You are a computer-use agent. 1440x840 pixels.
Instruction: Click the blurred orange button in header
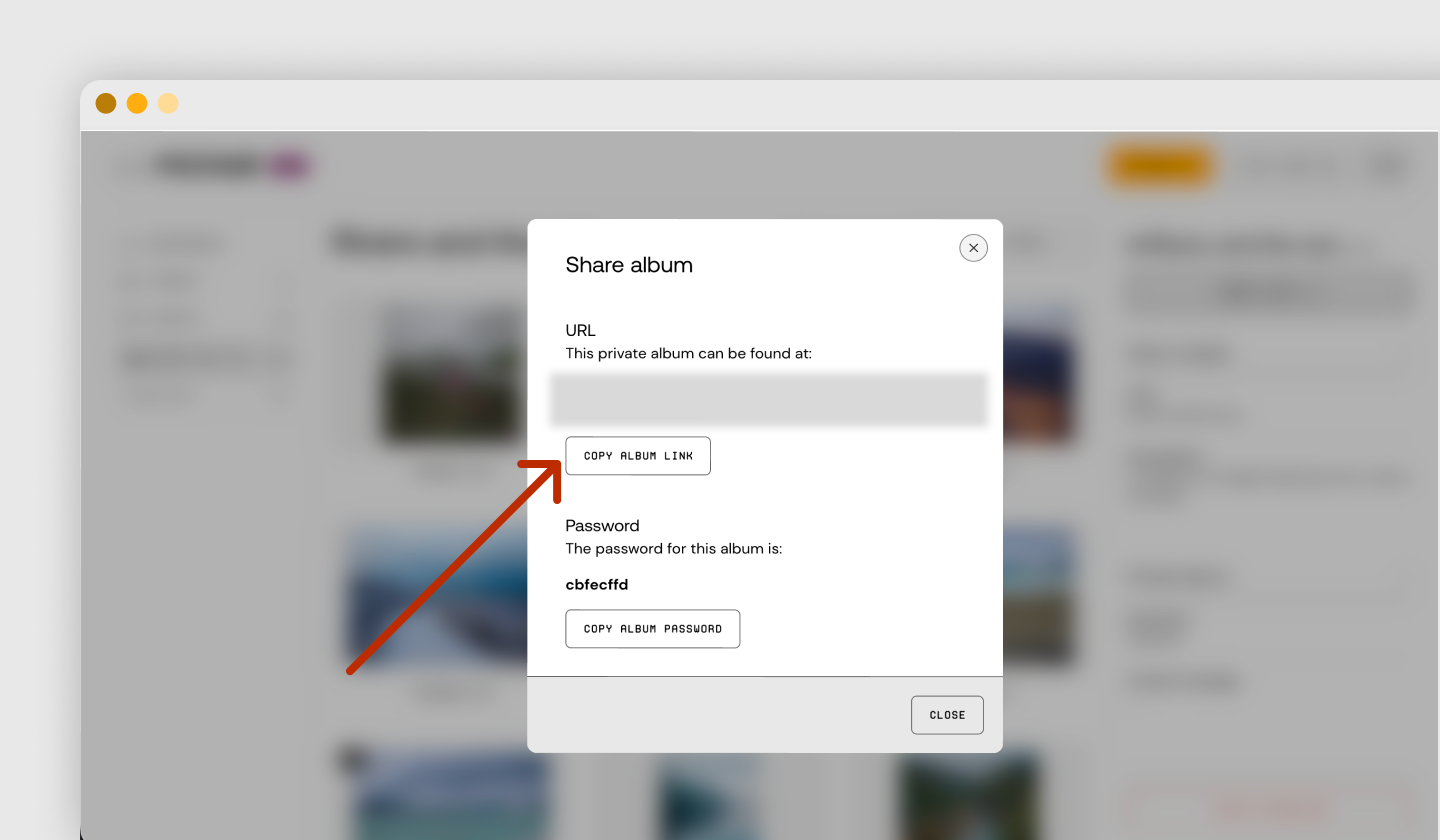(x=1159, y=166)
